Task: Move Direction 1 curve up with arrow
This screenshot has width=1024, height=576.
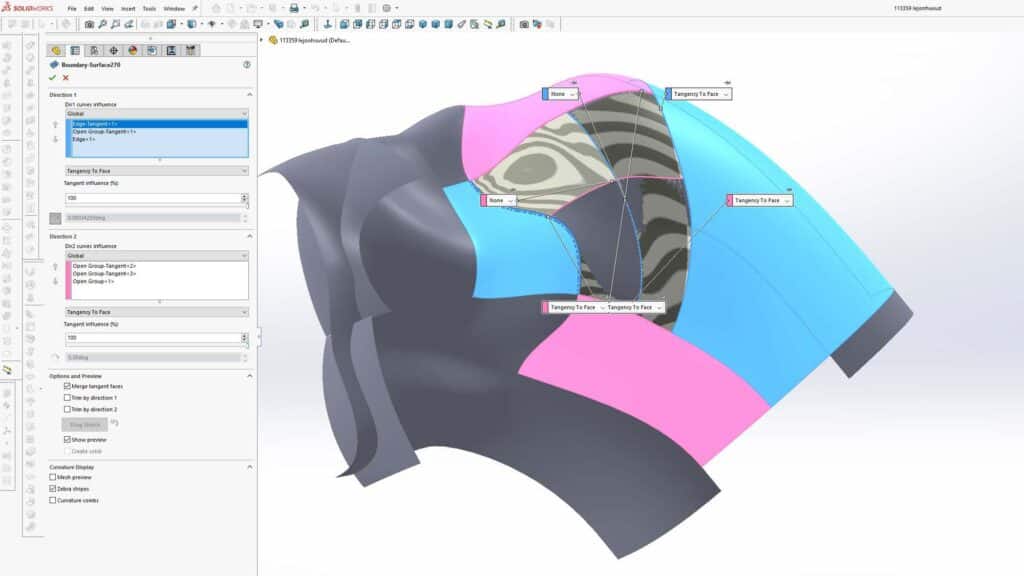Action: 56,127
